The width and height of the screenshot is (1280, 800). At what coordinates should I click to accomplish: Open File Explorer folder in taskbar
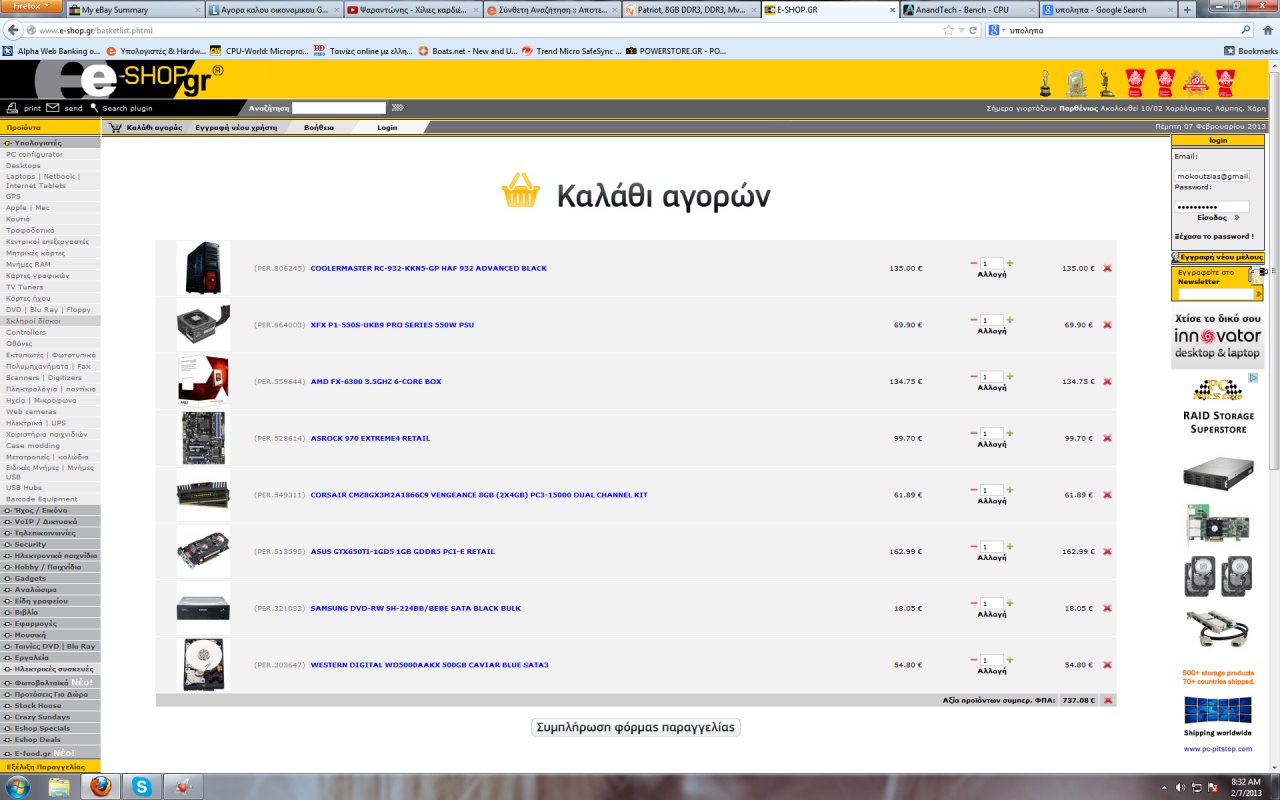point(59,787)
